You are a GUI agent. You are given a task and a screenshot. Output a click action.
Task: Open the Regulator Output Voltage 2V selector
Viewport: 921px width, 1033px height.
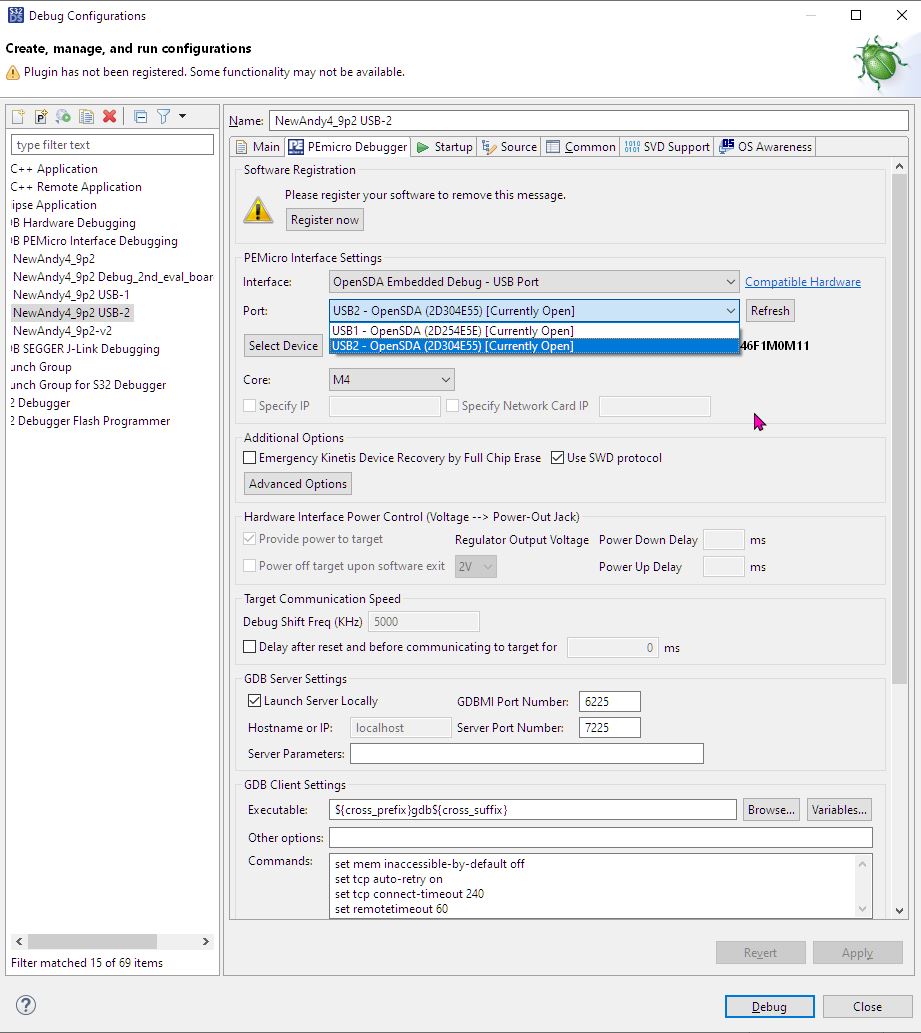476,566
